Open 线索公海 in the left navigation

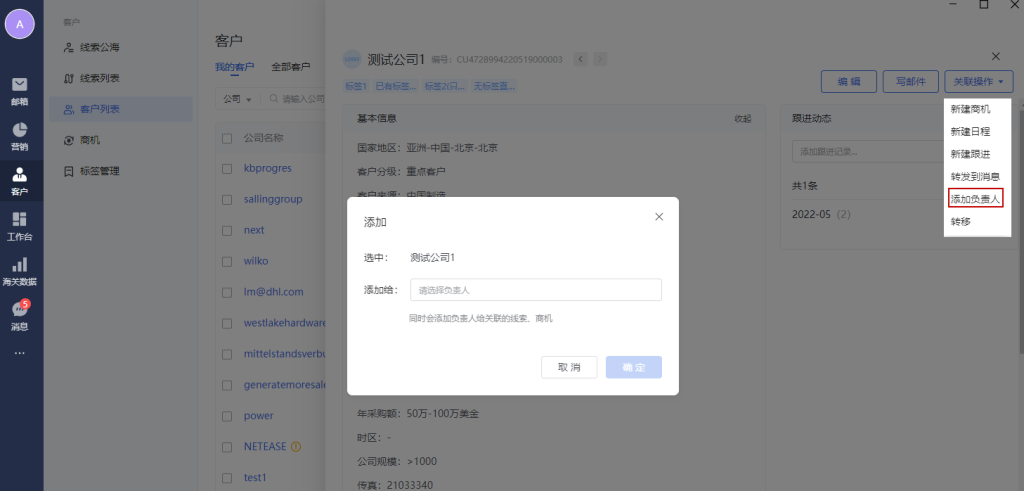click(100, 47)
